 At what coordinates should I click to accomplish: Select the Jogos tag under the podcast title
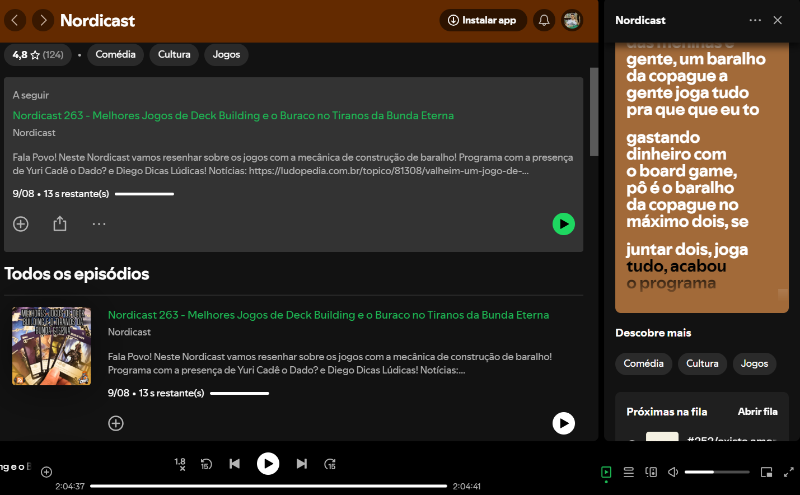(226, 55)
